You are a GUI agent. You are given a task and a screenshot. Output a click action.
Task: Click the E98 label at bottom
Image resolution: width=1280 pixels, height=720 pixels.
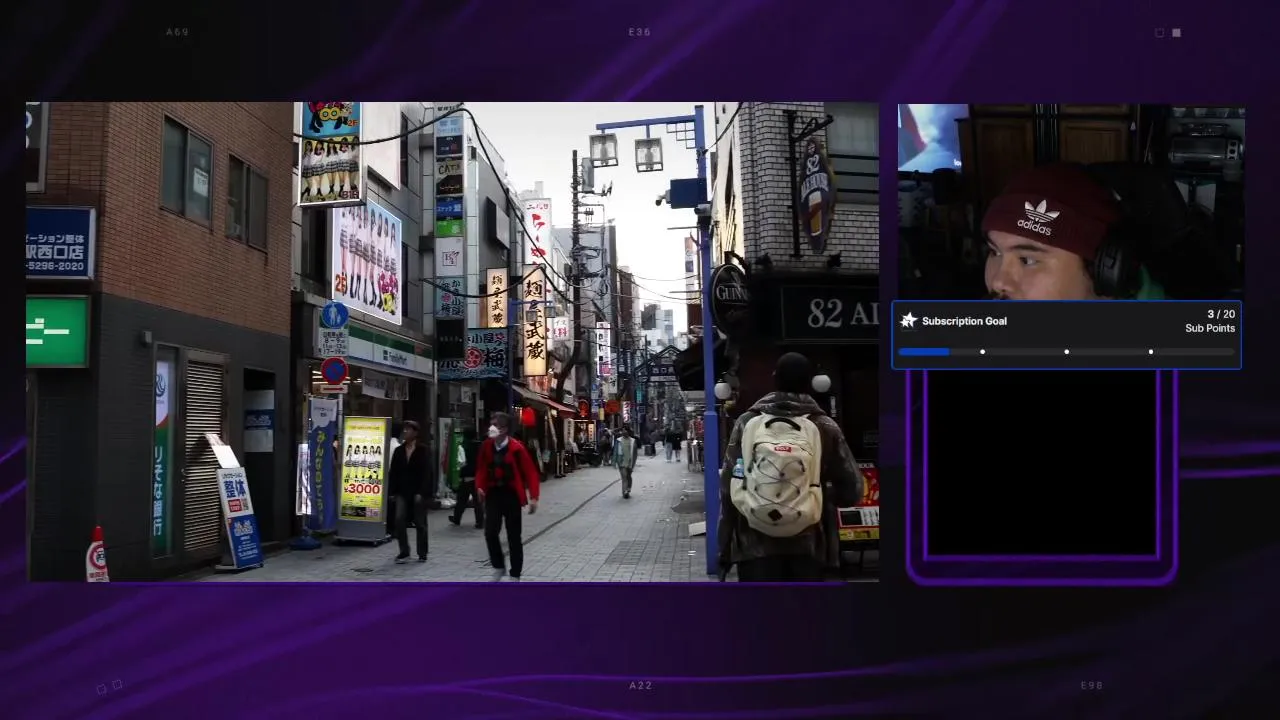[x=1092, y=685]
